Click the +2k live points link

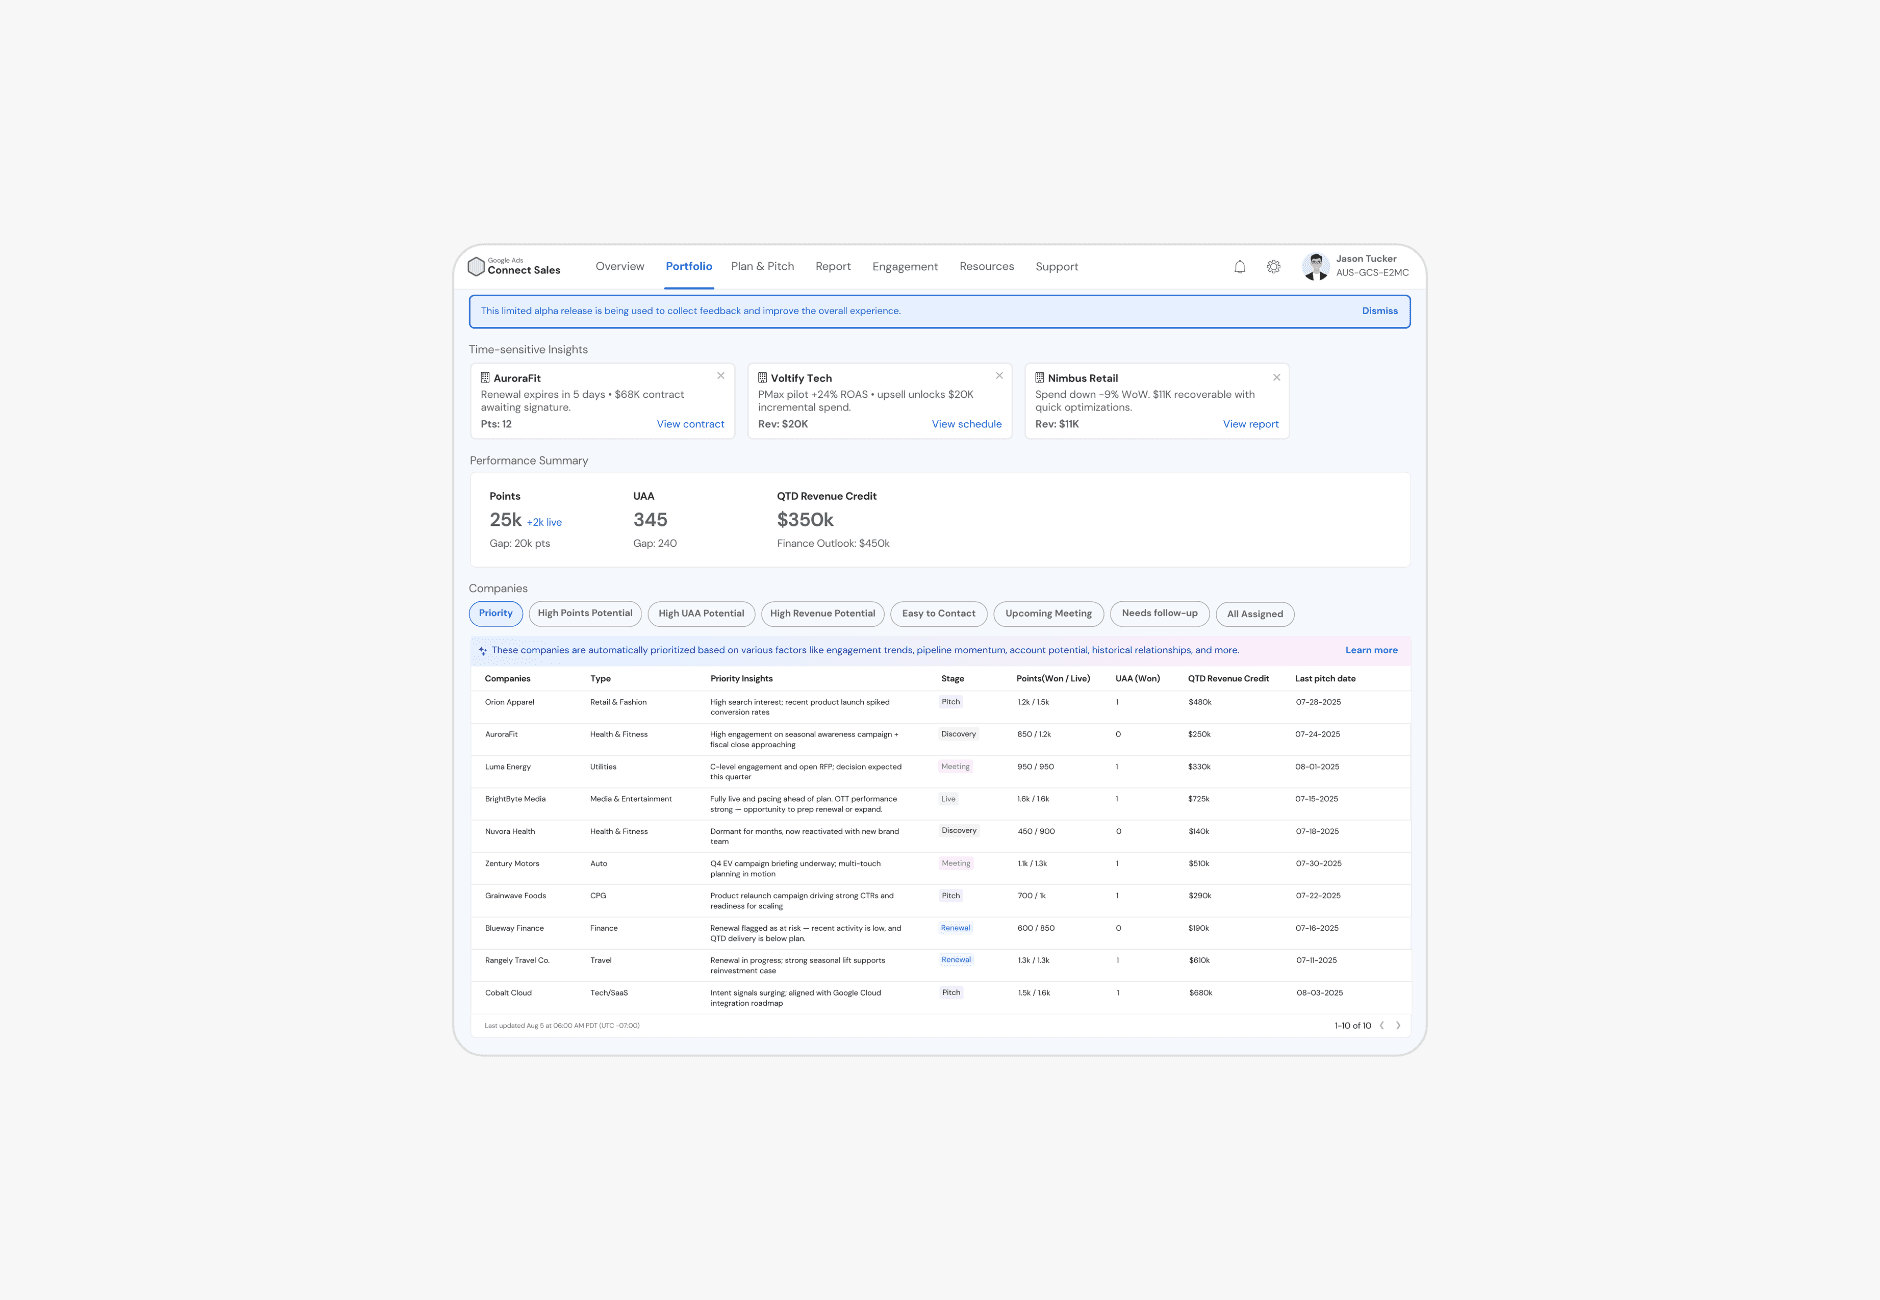(x=544, y=522)
